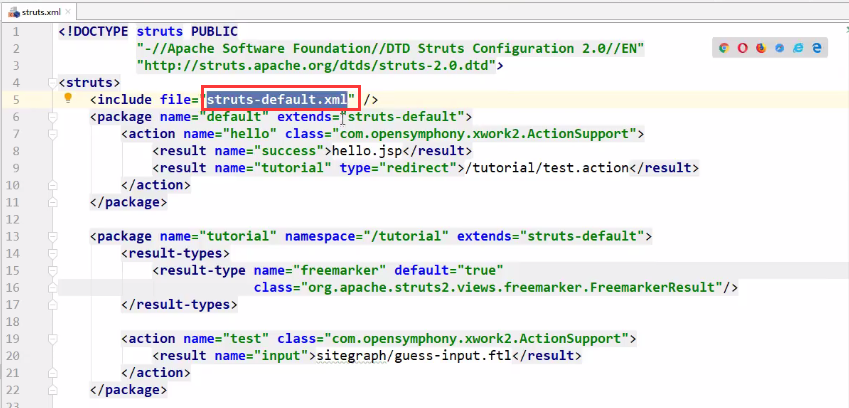Open preview in Internet Explorer

pyautogui.click(x=798, y=48)
